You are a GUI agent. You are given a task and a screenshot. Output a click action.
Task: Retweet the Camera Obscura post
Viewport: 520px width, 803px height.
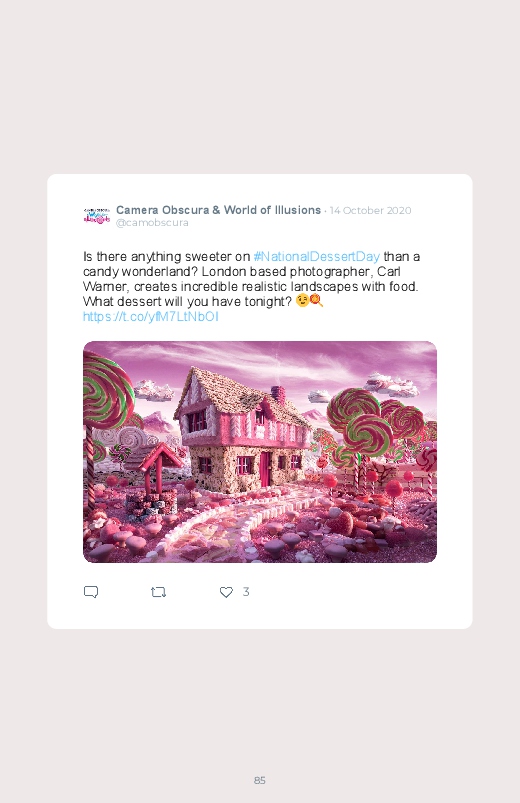click(x=158, y=593)
